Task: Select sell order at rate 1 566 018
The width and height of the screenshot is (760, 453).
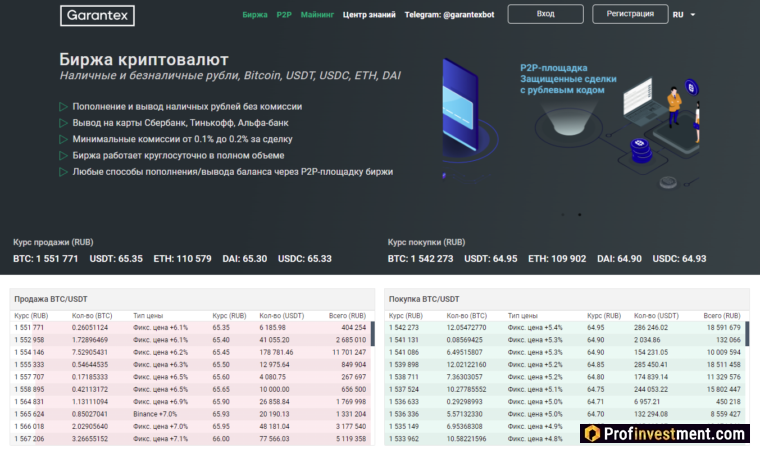Action: pyautogui.click(x=190, y=426)
